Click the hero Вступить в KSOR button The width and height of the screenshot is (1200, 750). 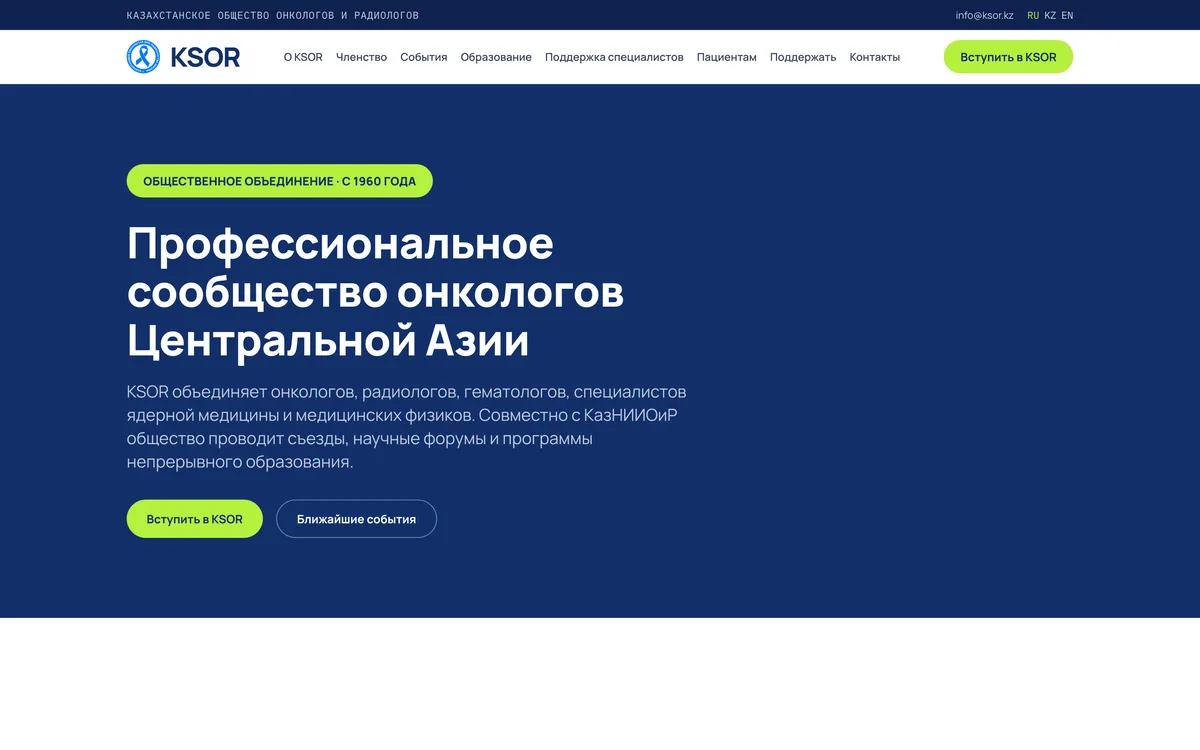coord(194,519)
